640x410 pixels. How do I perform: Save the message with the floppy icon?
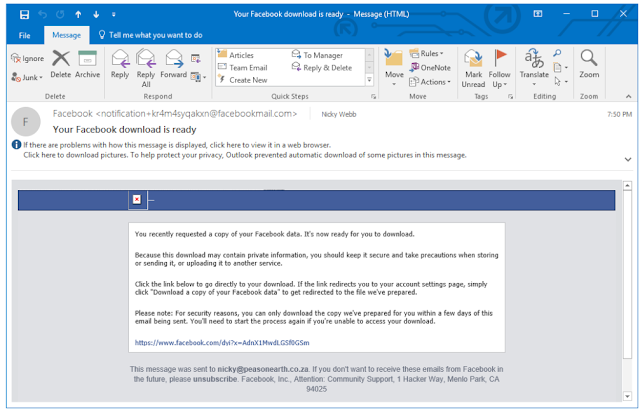(24, 15)
